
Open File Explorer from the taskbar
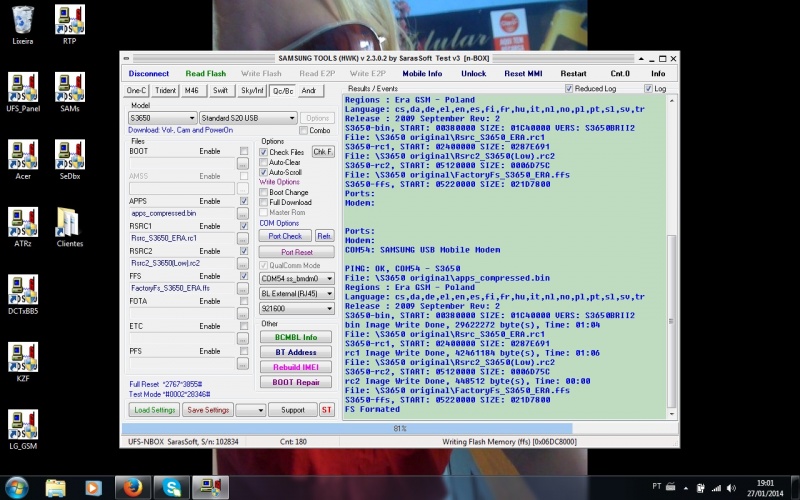coord(55,488)
